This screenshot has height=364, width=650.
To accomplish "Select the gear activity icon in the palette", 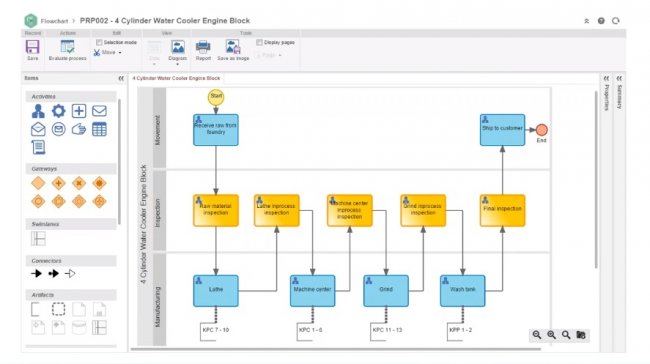I will 58,111.
